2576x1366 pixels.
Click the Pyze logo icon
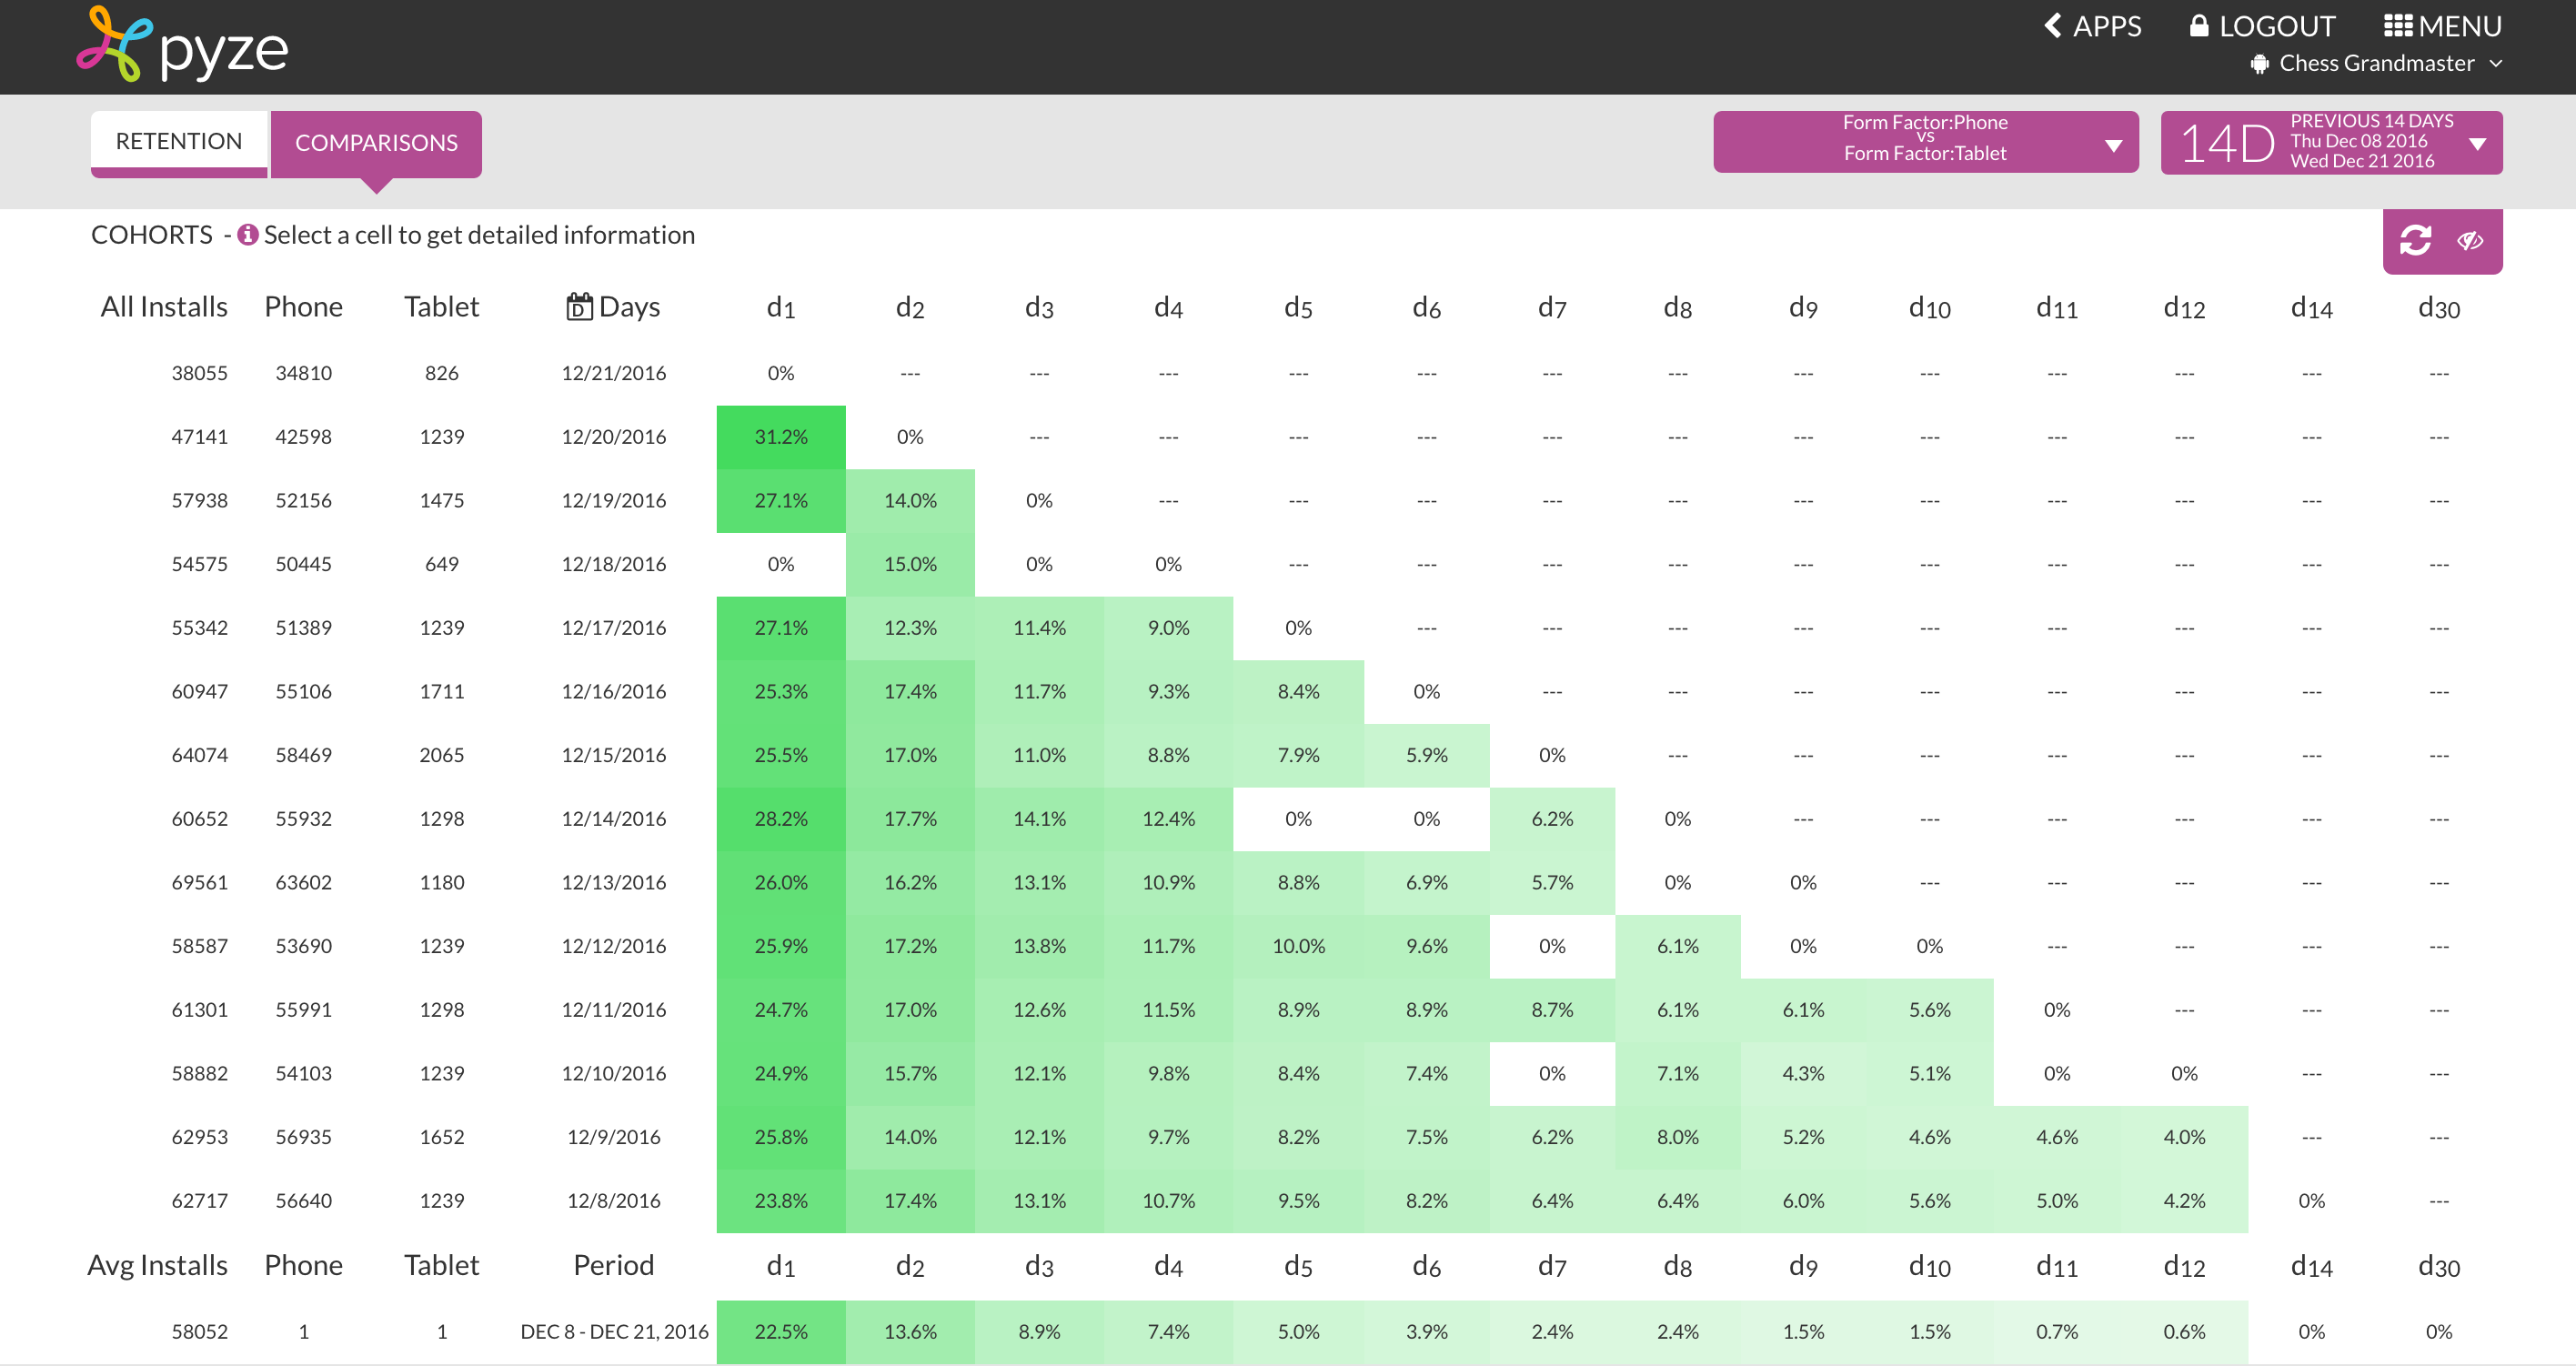coord(114,45)
